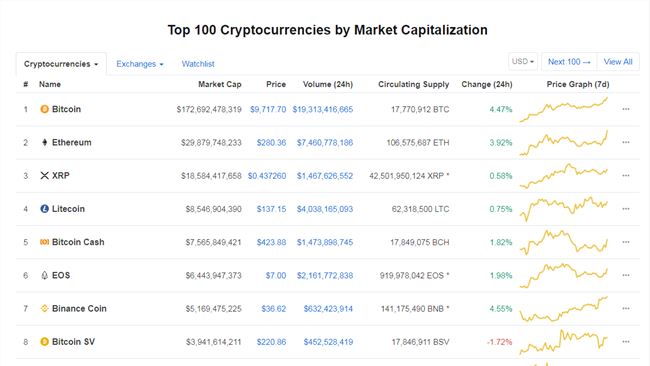Switch to the Watchlist tab
Image resolution: width=650 pixels, height=366 pixels.
(198, 64)
